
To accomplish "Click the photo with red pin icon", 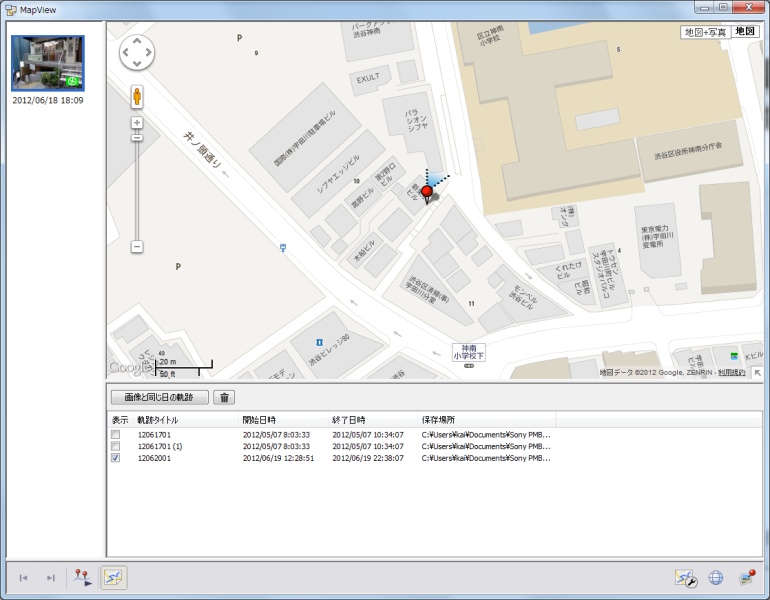I will [747, 577].
